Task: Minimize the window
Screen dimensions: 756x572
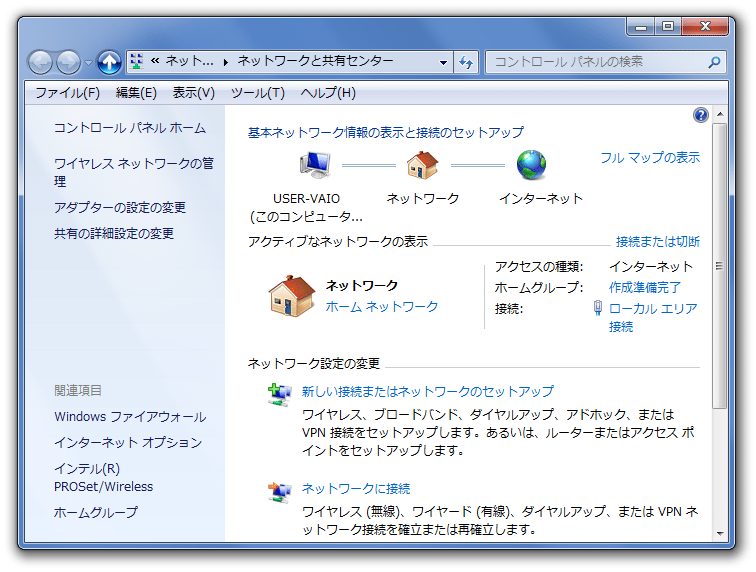Action: 641,26
